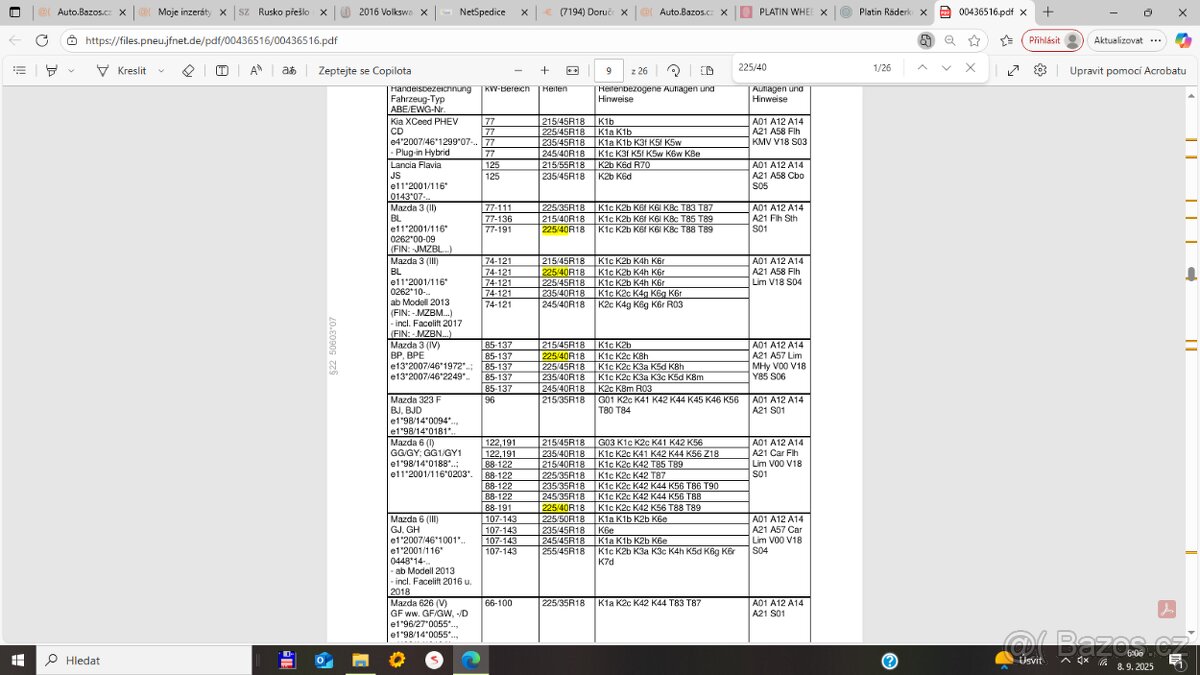Viewport: 1200px width, 675px height.
Task: Click the Přihlásit sign-in button
Action: click(x=1052, y=40)
